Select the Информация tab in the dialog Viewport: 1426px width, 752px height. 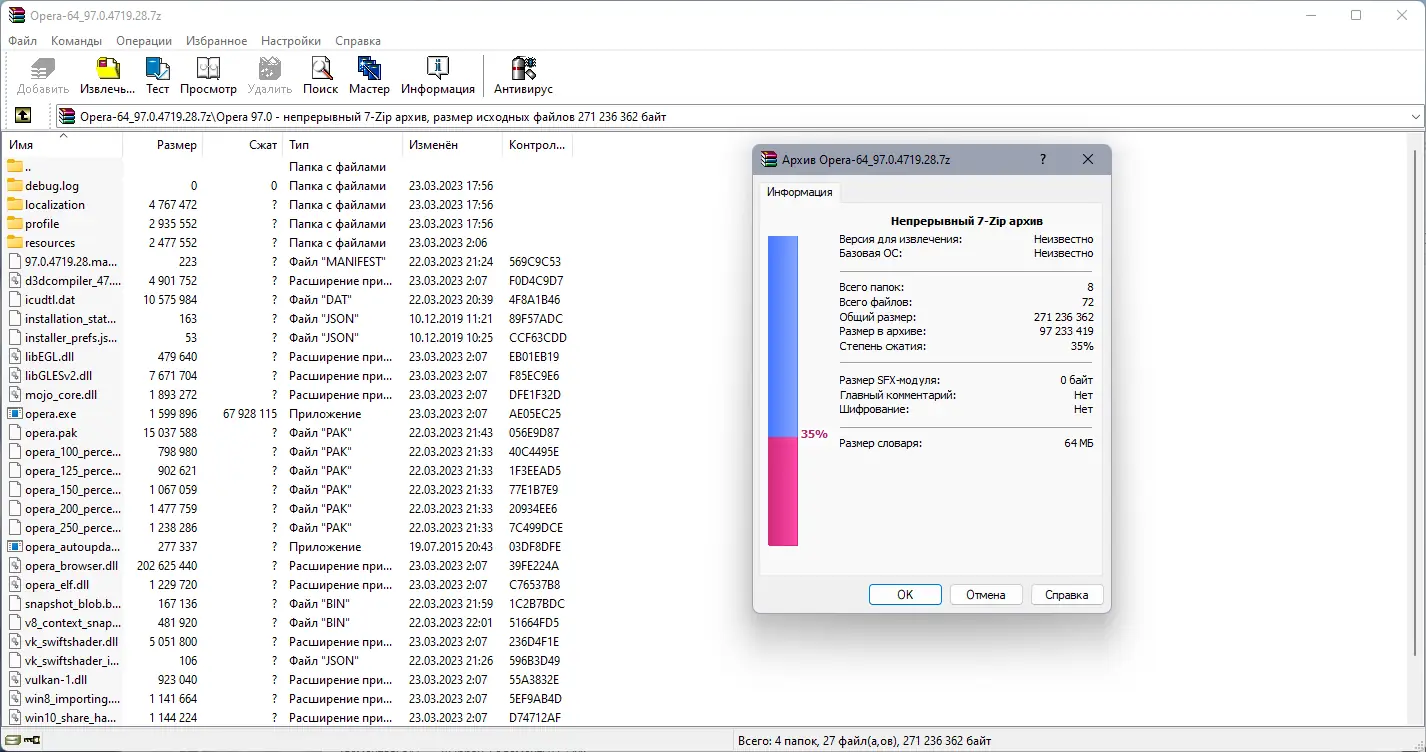pyautogui.click(x=799, y=191)
